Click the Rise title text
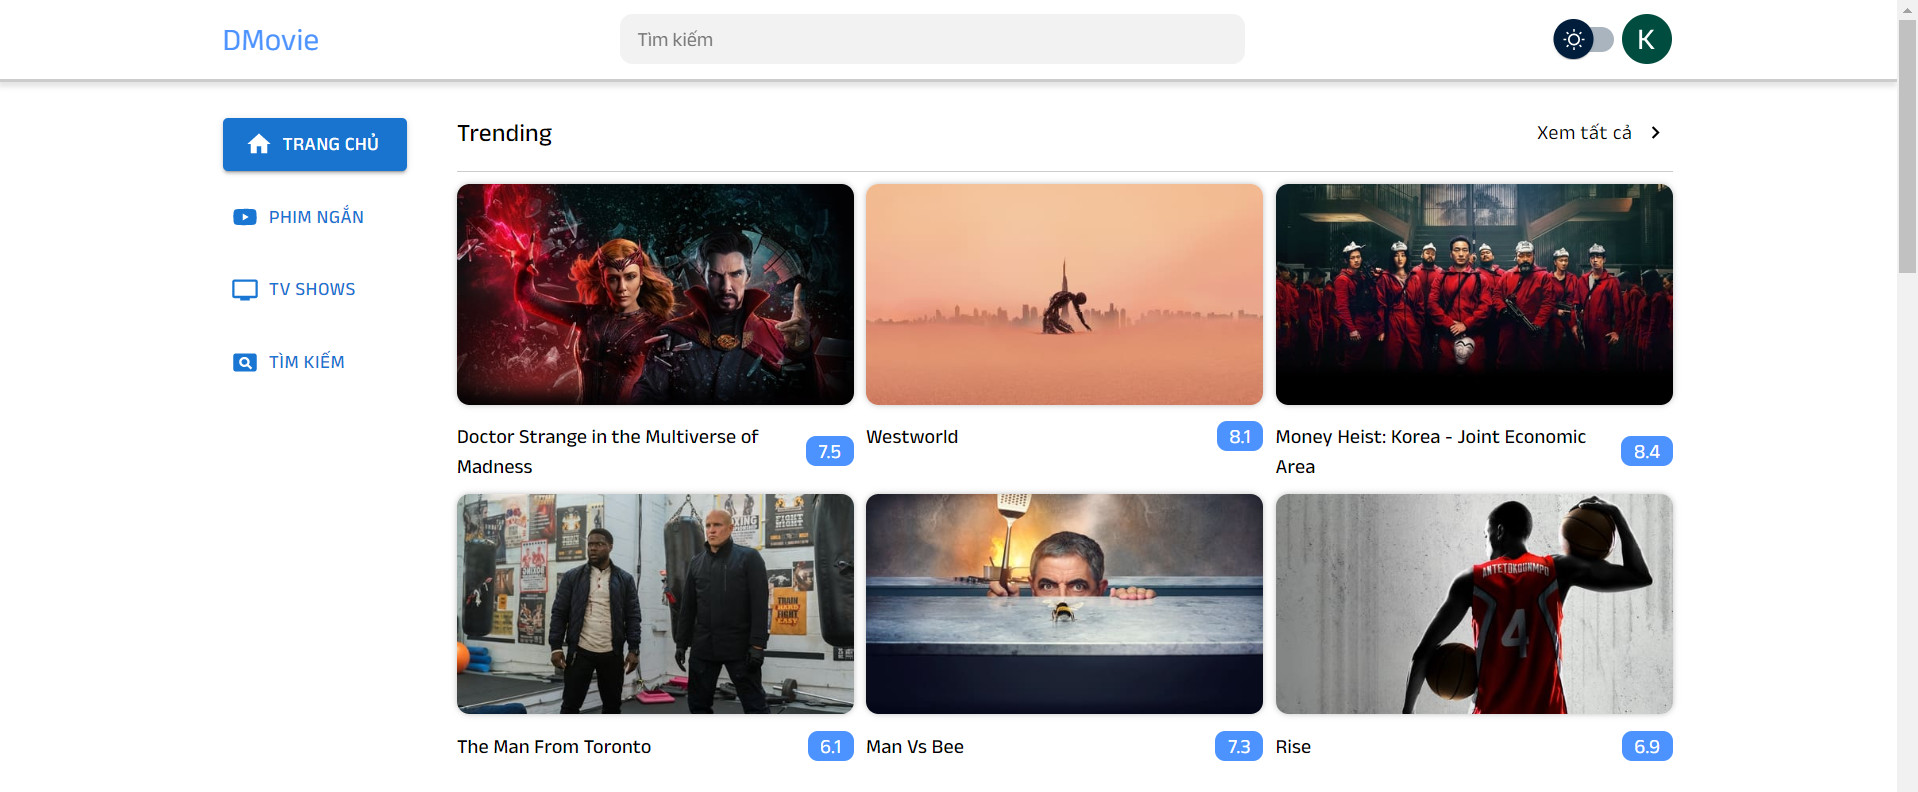Screen dimensions: 1918x792 point(1293,747)
